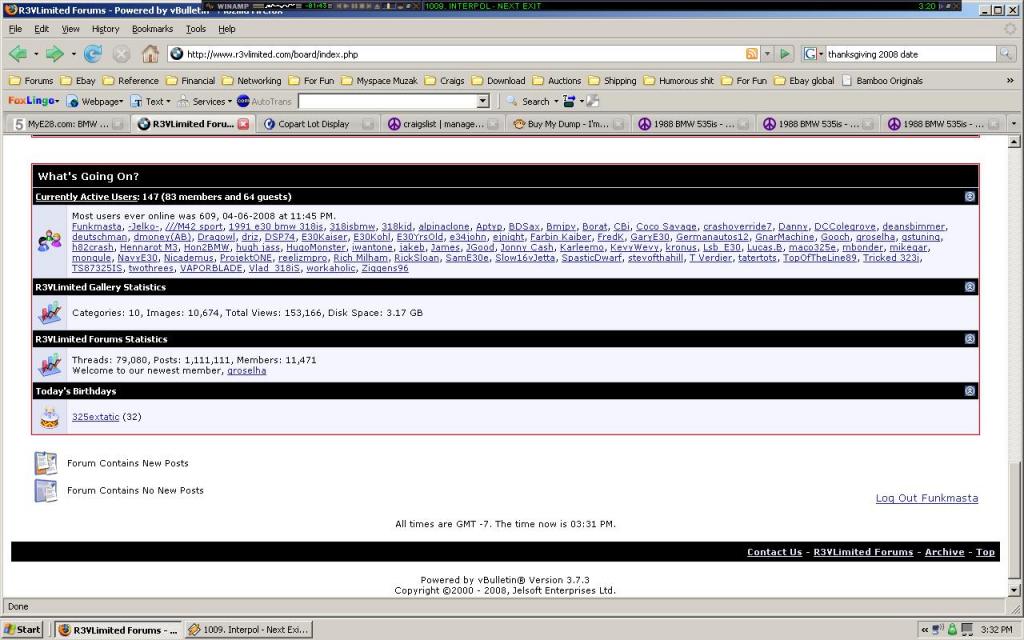Open newest member groselha's profile link
The image size is (1024, 640).
(x=246, y=371)
